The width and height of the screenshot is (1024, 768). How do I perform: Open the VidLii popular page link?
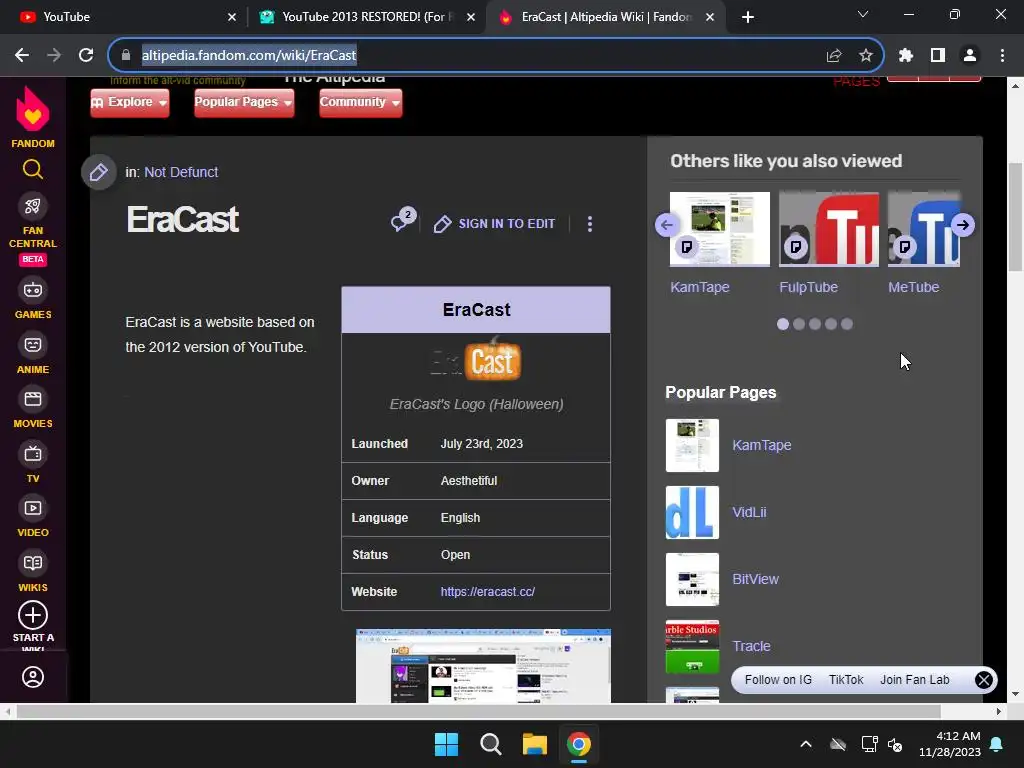(x=749, y=512)
